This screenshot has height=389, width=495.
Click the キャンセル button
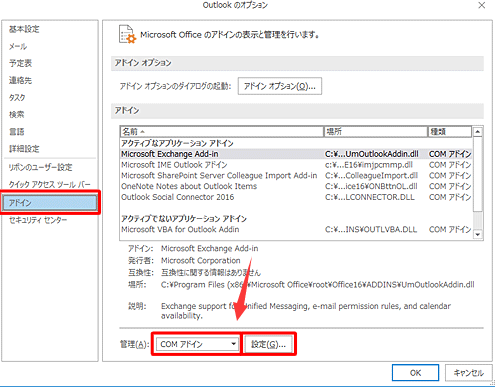coord(468,373)
